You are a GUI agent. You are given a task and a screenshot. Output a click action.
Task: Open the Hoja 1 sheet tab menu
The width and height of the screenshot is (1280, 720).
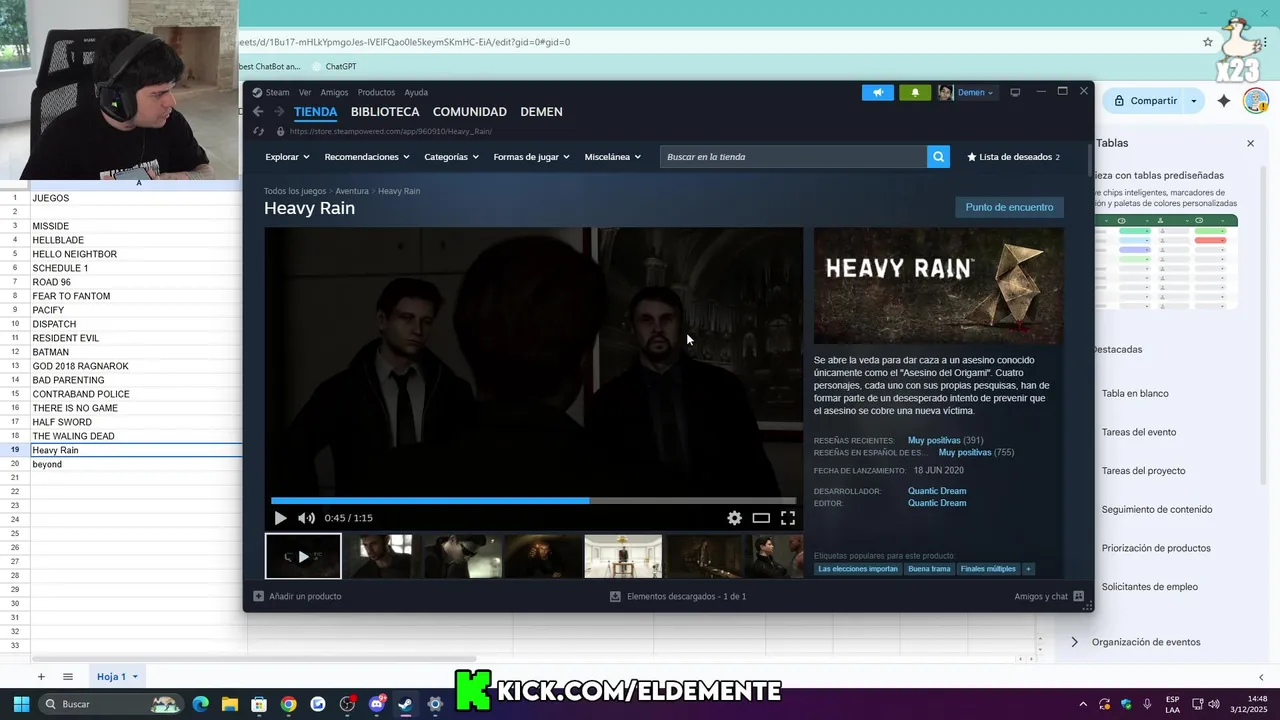click(x=135, y=677)
